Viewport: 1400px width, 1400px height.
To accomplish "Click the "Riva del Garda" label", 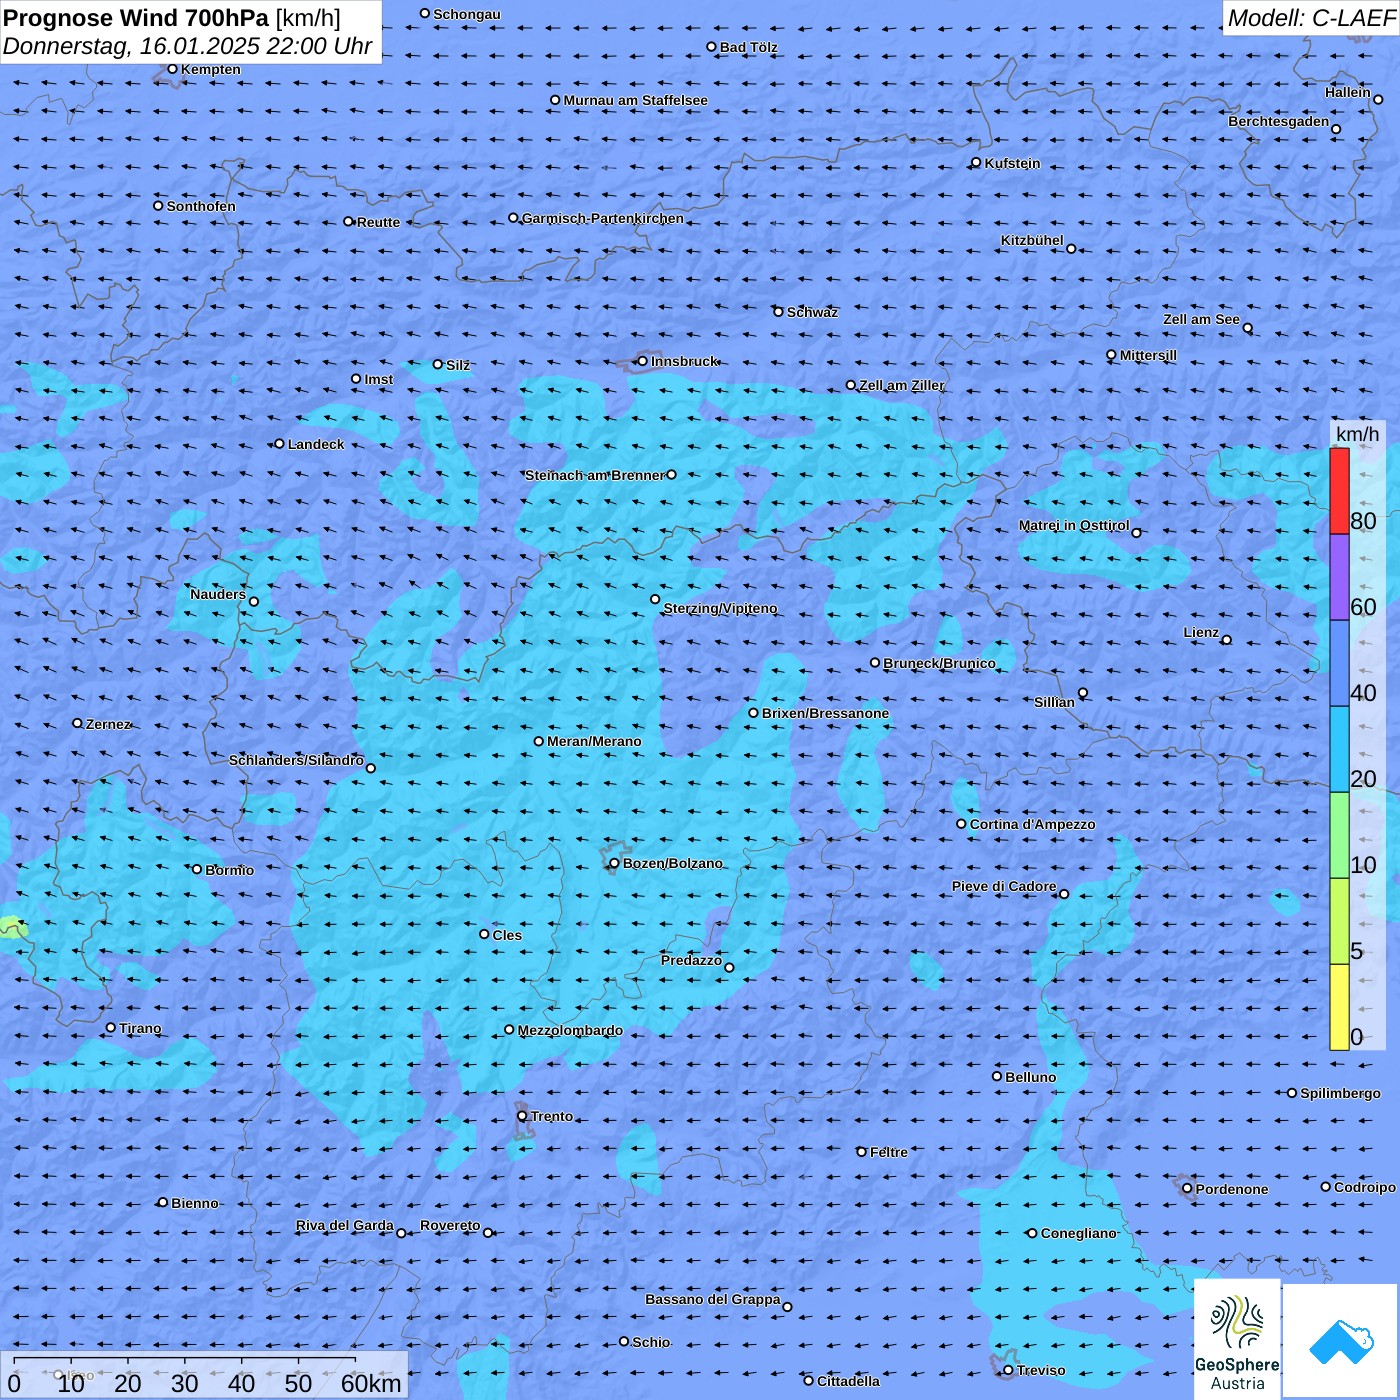I will click(x=345, y=1225).
